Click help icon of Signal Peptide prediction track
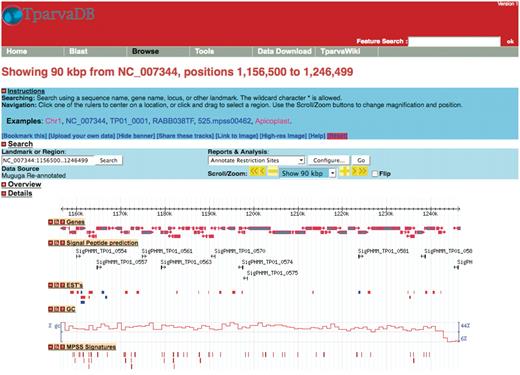Image resolution: width=520 pixels, height=375 pixels. (62, 243)
